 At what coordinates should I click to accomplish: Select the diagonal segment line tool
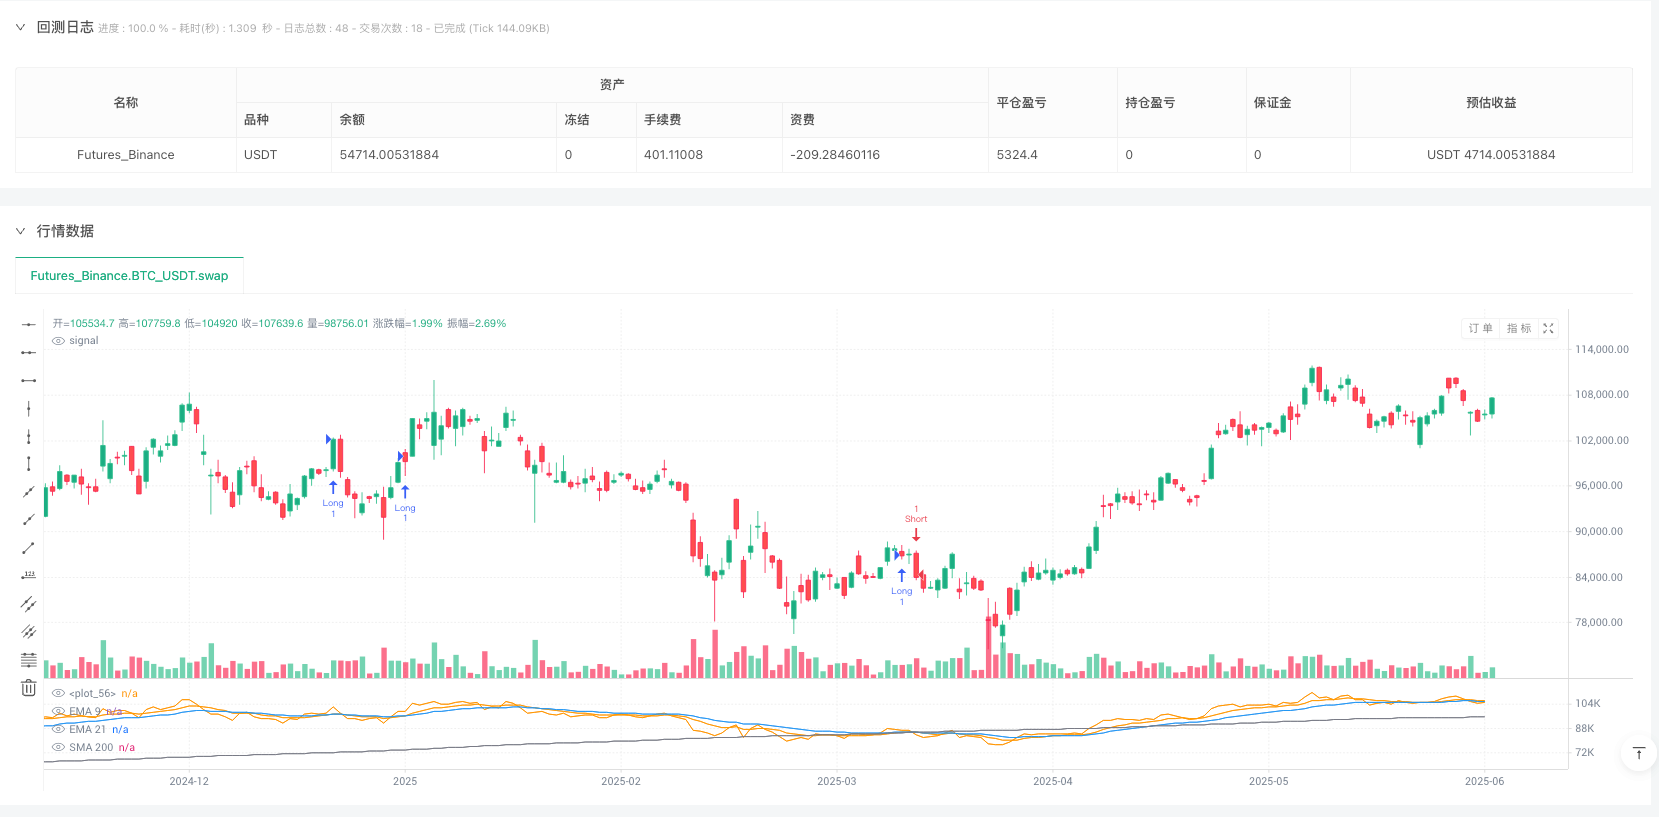[x=28, y=548]
